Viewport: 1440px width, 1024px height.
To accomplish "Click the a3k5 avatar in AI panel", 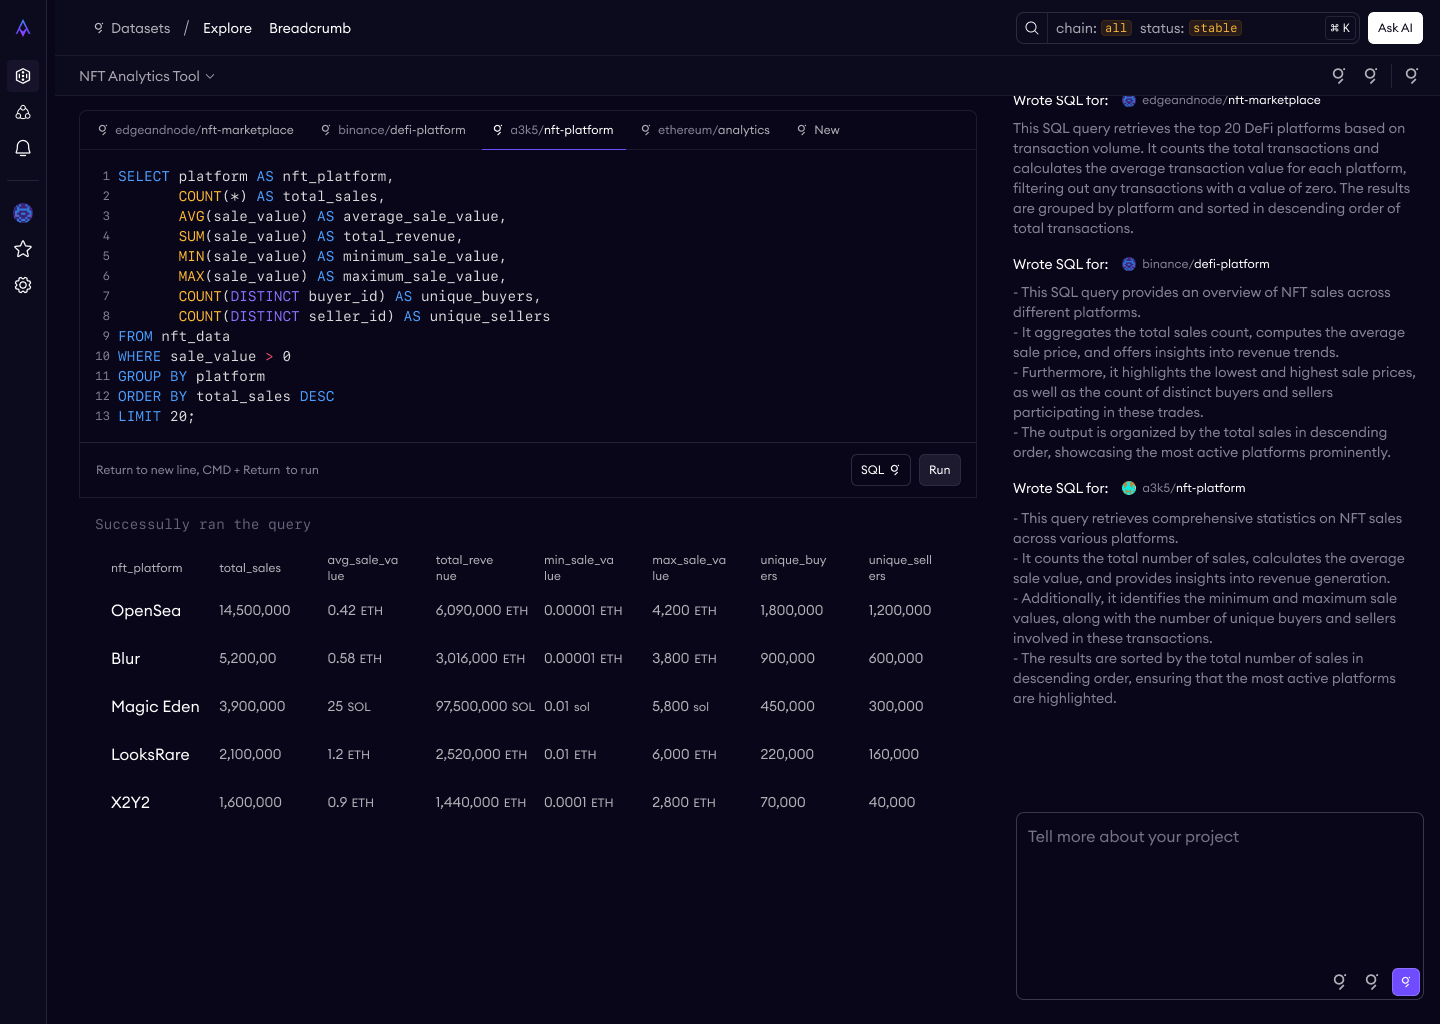I will pos(1129,488).
